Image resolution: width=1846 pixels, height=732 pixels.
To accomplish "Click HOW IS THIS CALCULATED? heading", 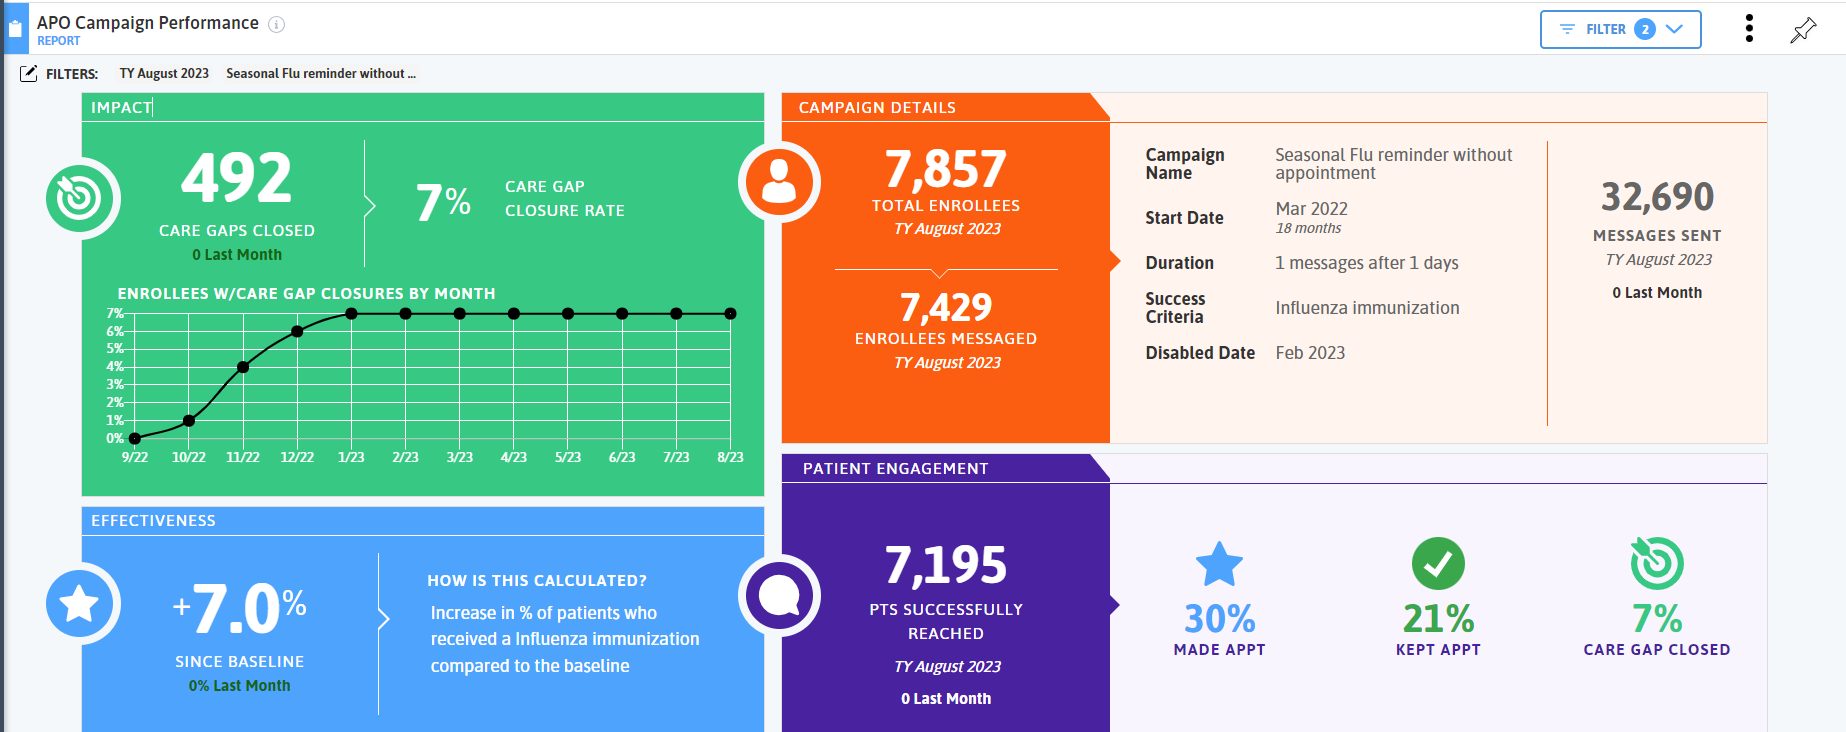I will coord(537,580).
